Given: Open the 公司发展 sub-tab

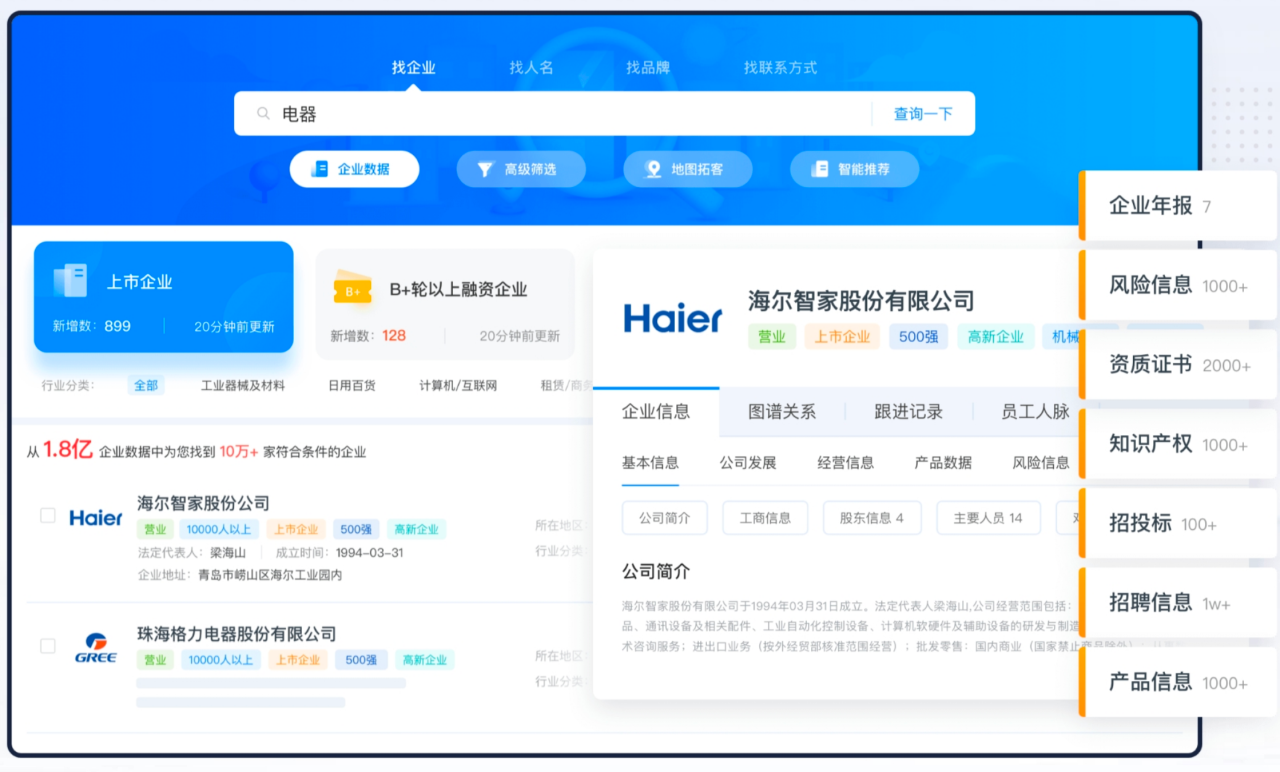Looking at the screenshot, I should 748,462.
